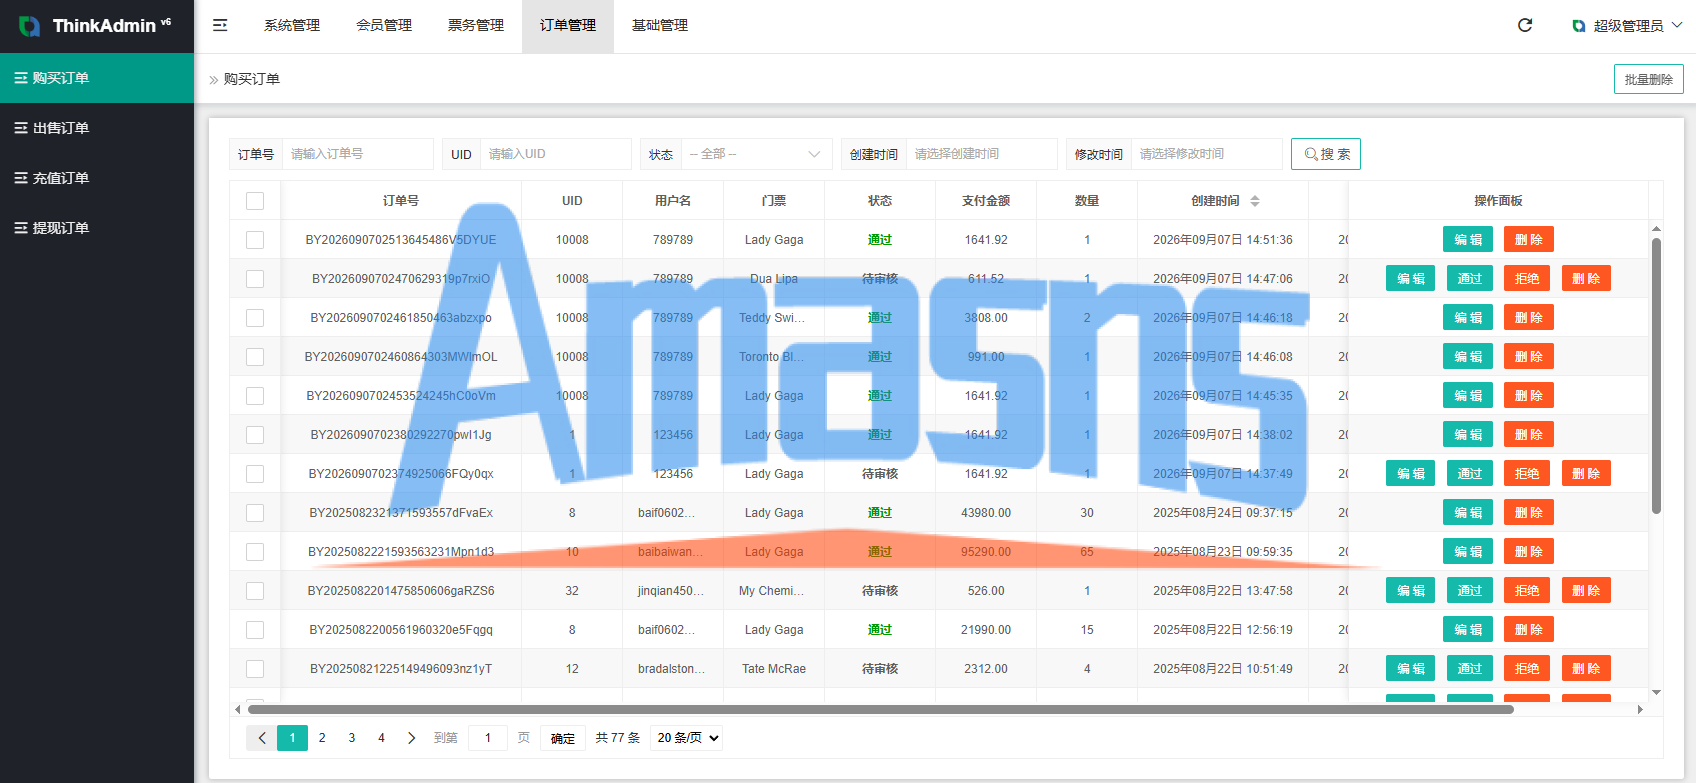Click the vertical scroll up arrow of table

(x=1656, y=229)
